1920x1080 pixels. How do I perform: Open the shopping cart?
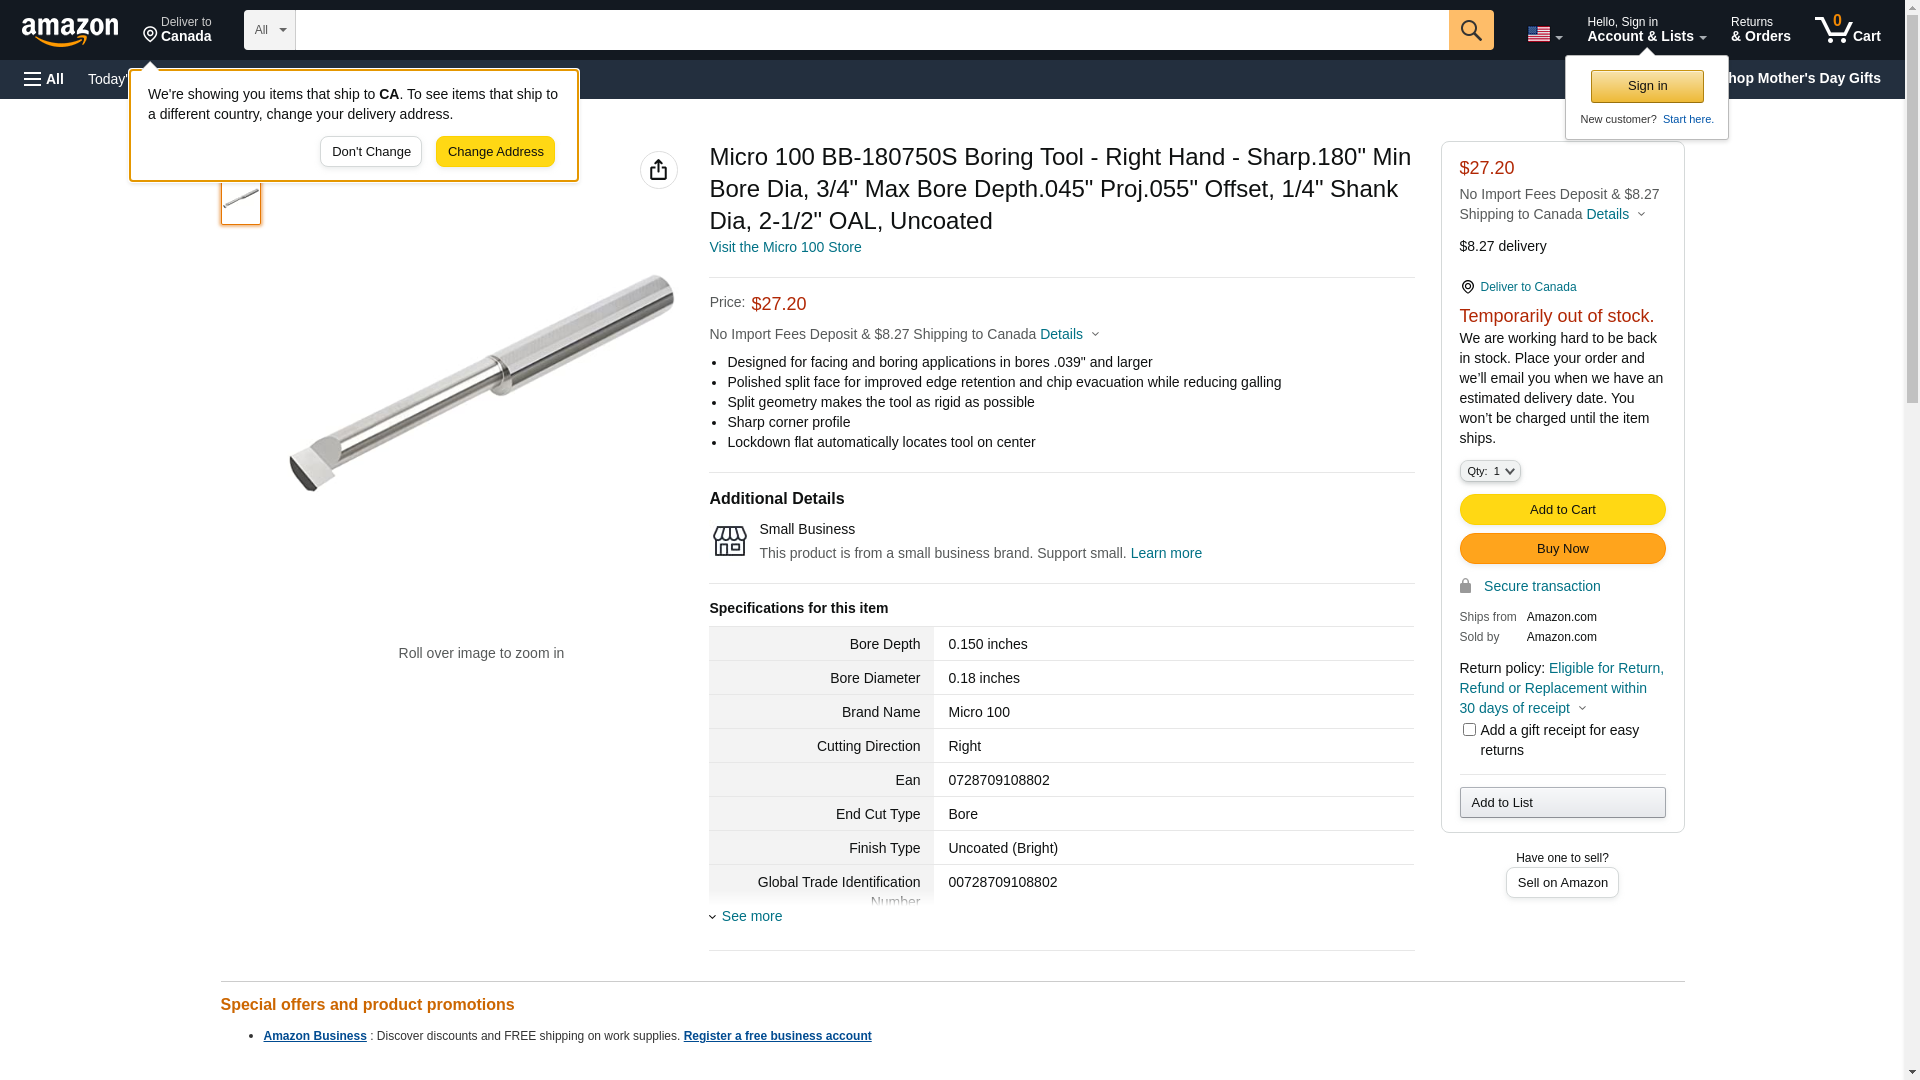point(1847,30)
